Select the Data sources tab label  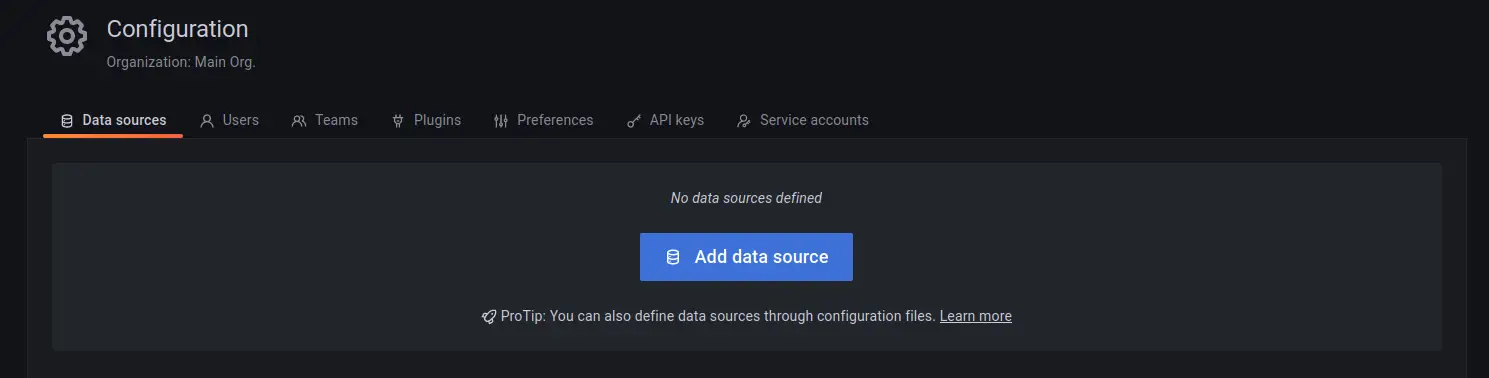124,120
